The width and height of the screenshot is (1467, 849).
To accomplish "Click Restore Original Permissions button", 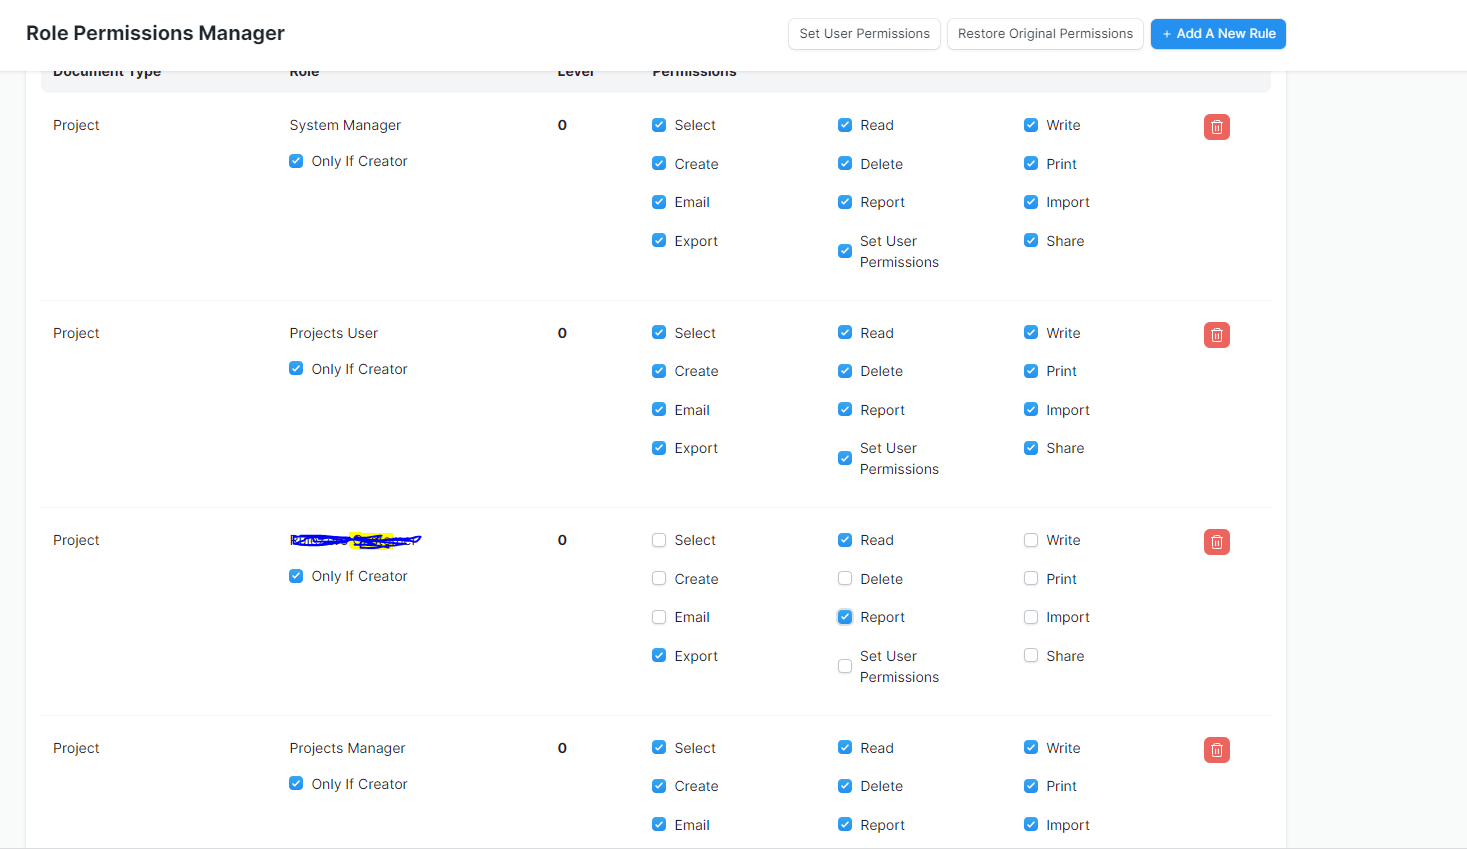I will coord(1044,34).
